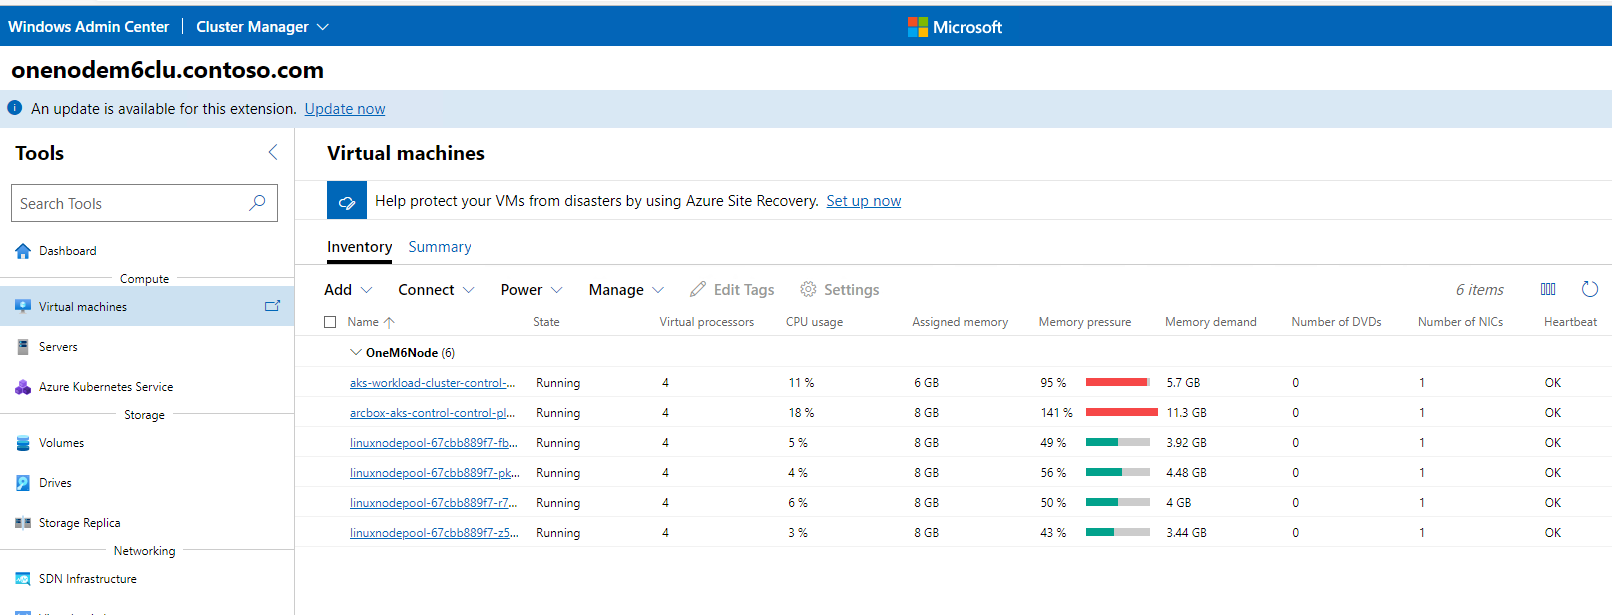This screenshot has height=615, width=1612.
Task: Click the update info icon
Action: pyautogui.click(x=15, y=108)
